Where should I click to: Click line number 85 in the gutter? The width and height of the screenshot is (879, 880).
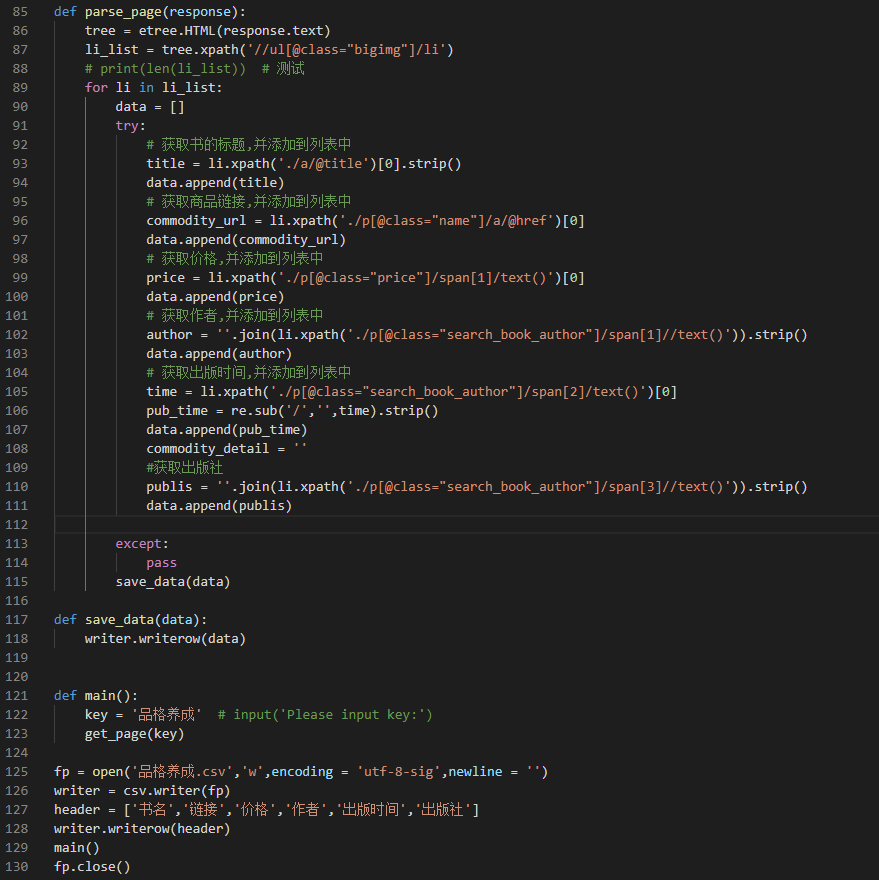pyautogui.click(x=20, y=12)
